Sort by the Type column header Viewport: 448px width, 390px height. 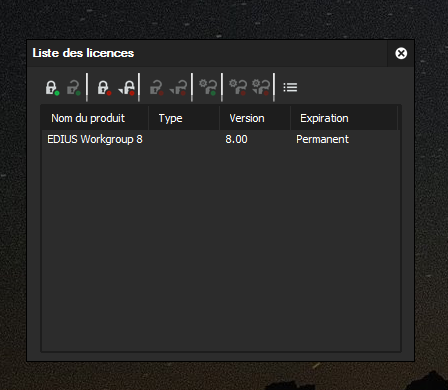coord(184,118)
